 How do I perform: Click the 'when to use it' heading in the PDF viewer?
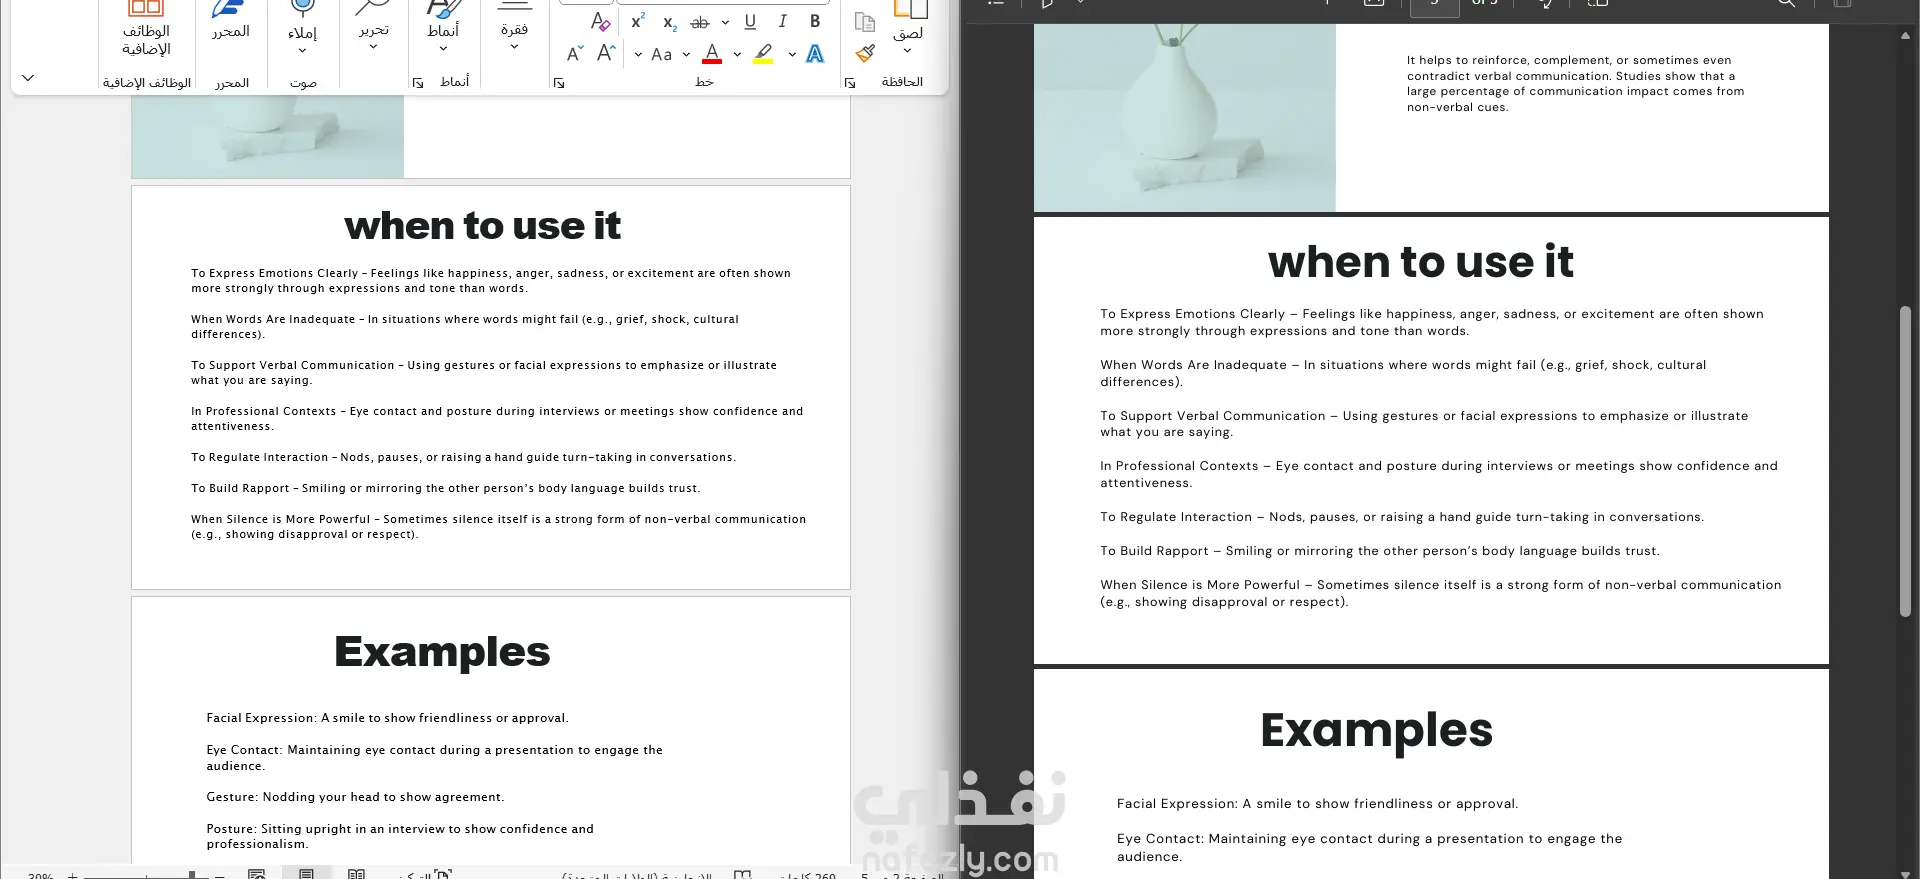coord(1421,262)
